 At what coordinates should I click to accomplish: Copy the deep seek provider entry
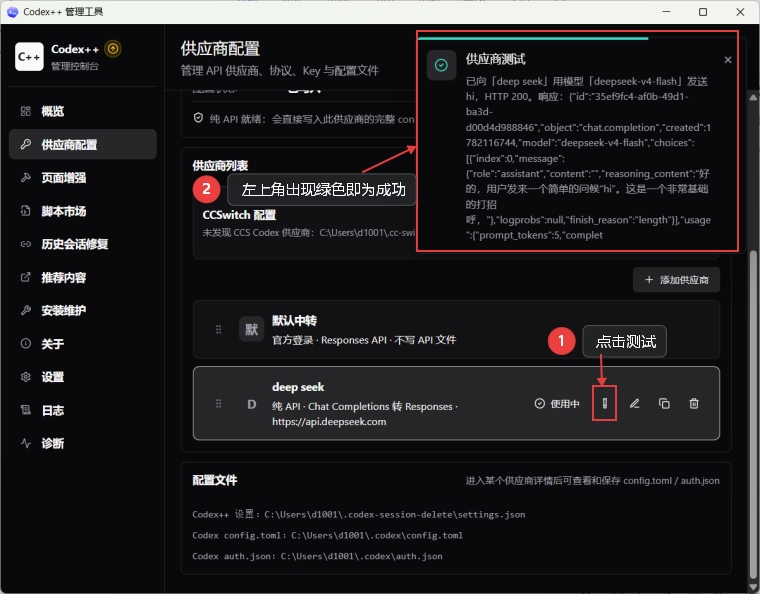point(665,404)
